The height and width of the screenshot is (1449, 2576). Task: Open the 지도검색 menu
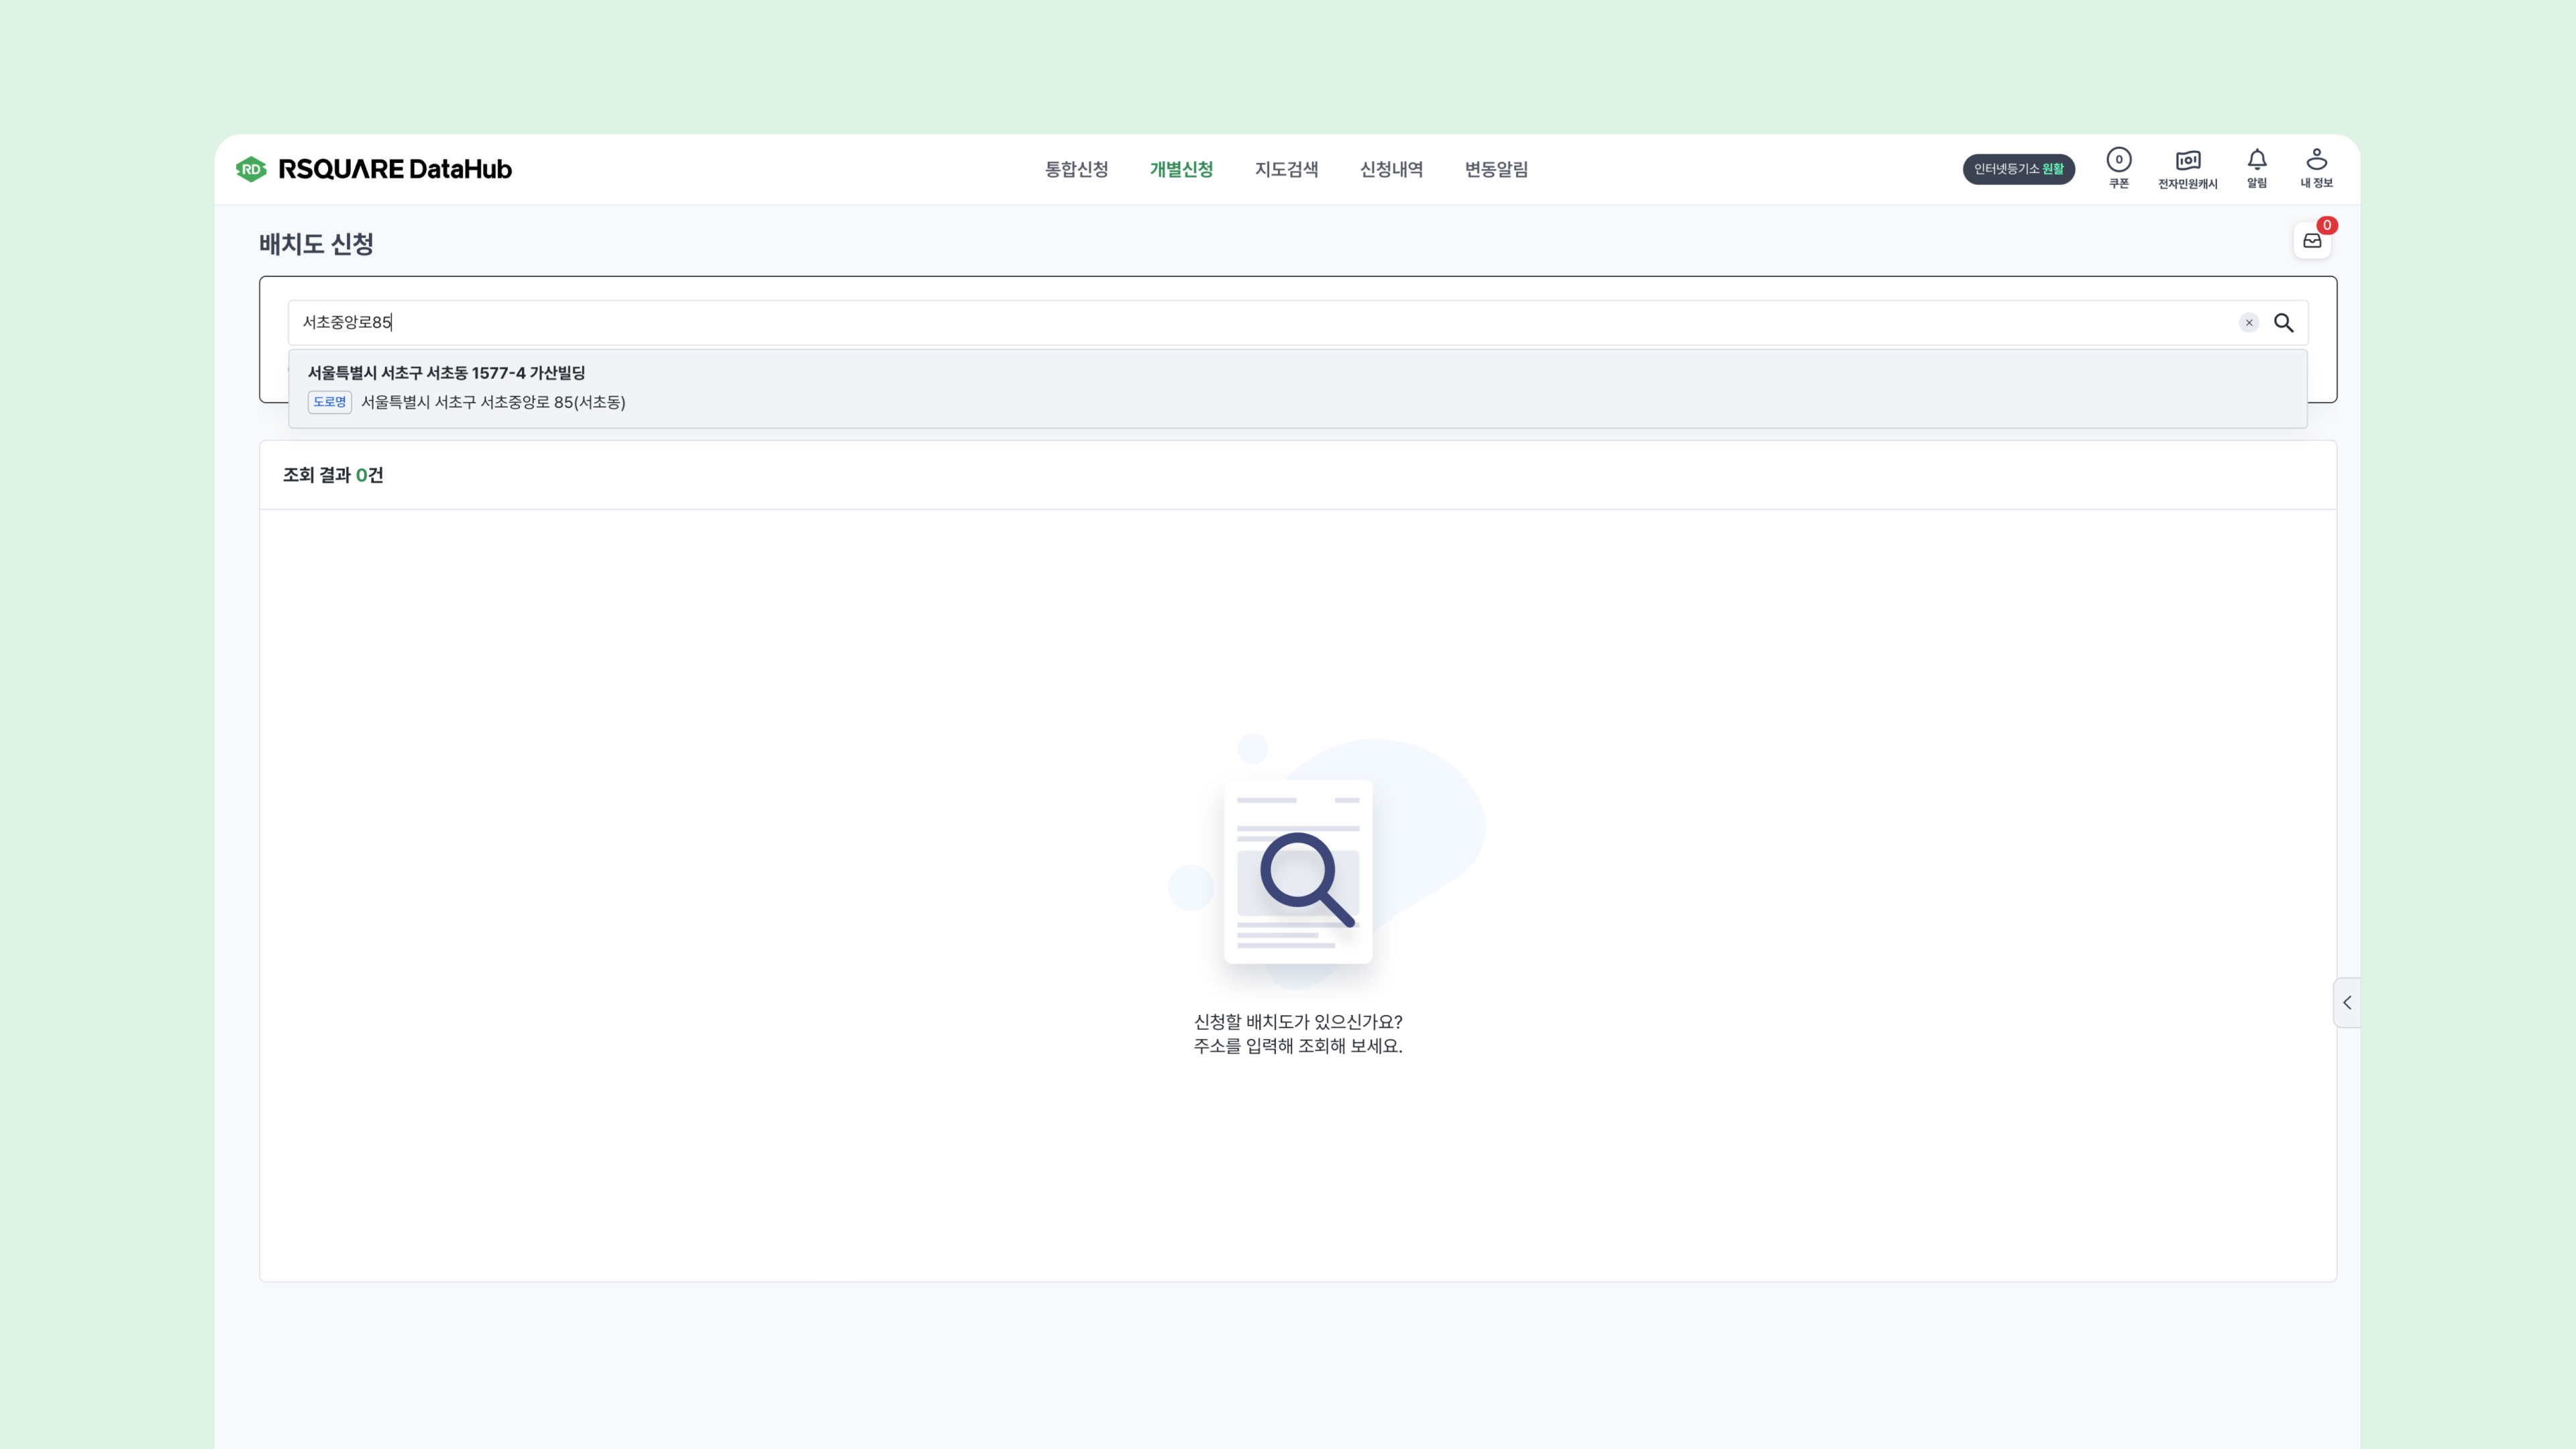click(x=1286, y=169)
